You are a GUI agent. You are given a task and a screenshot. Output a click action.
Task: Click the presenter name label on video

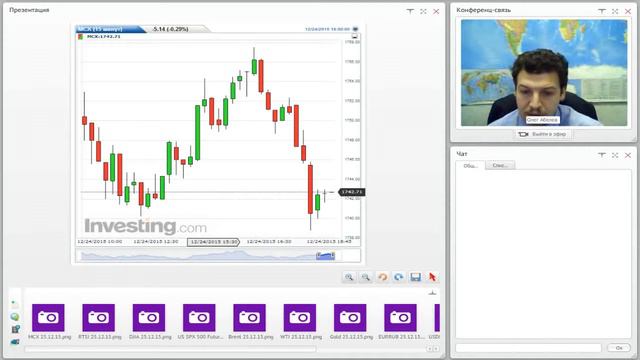point(542,120)
